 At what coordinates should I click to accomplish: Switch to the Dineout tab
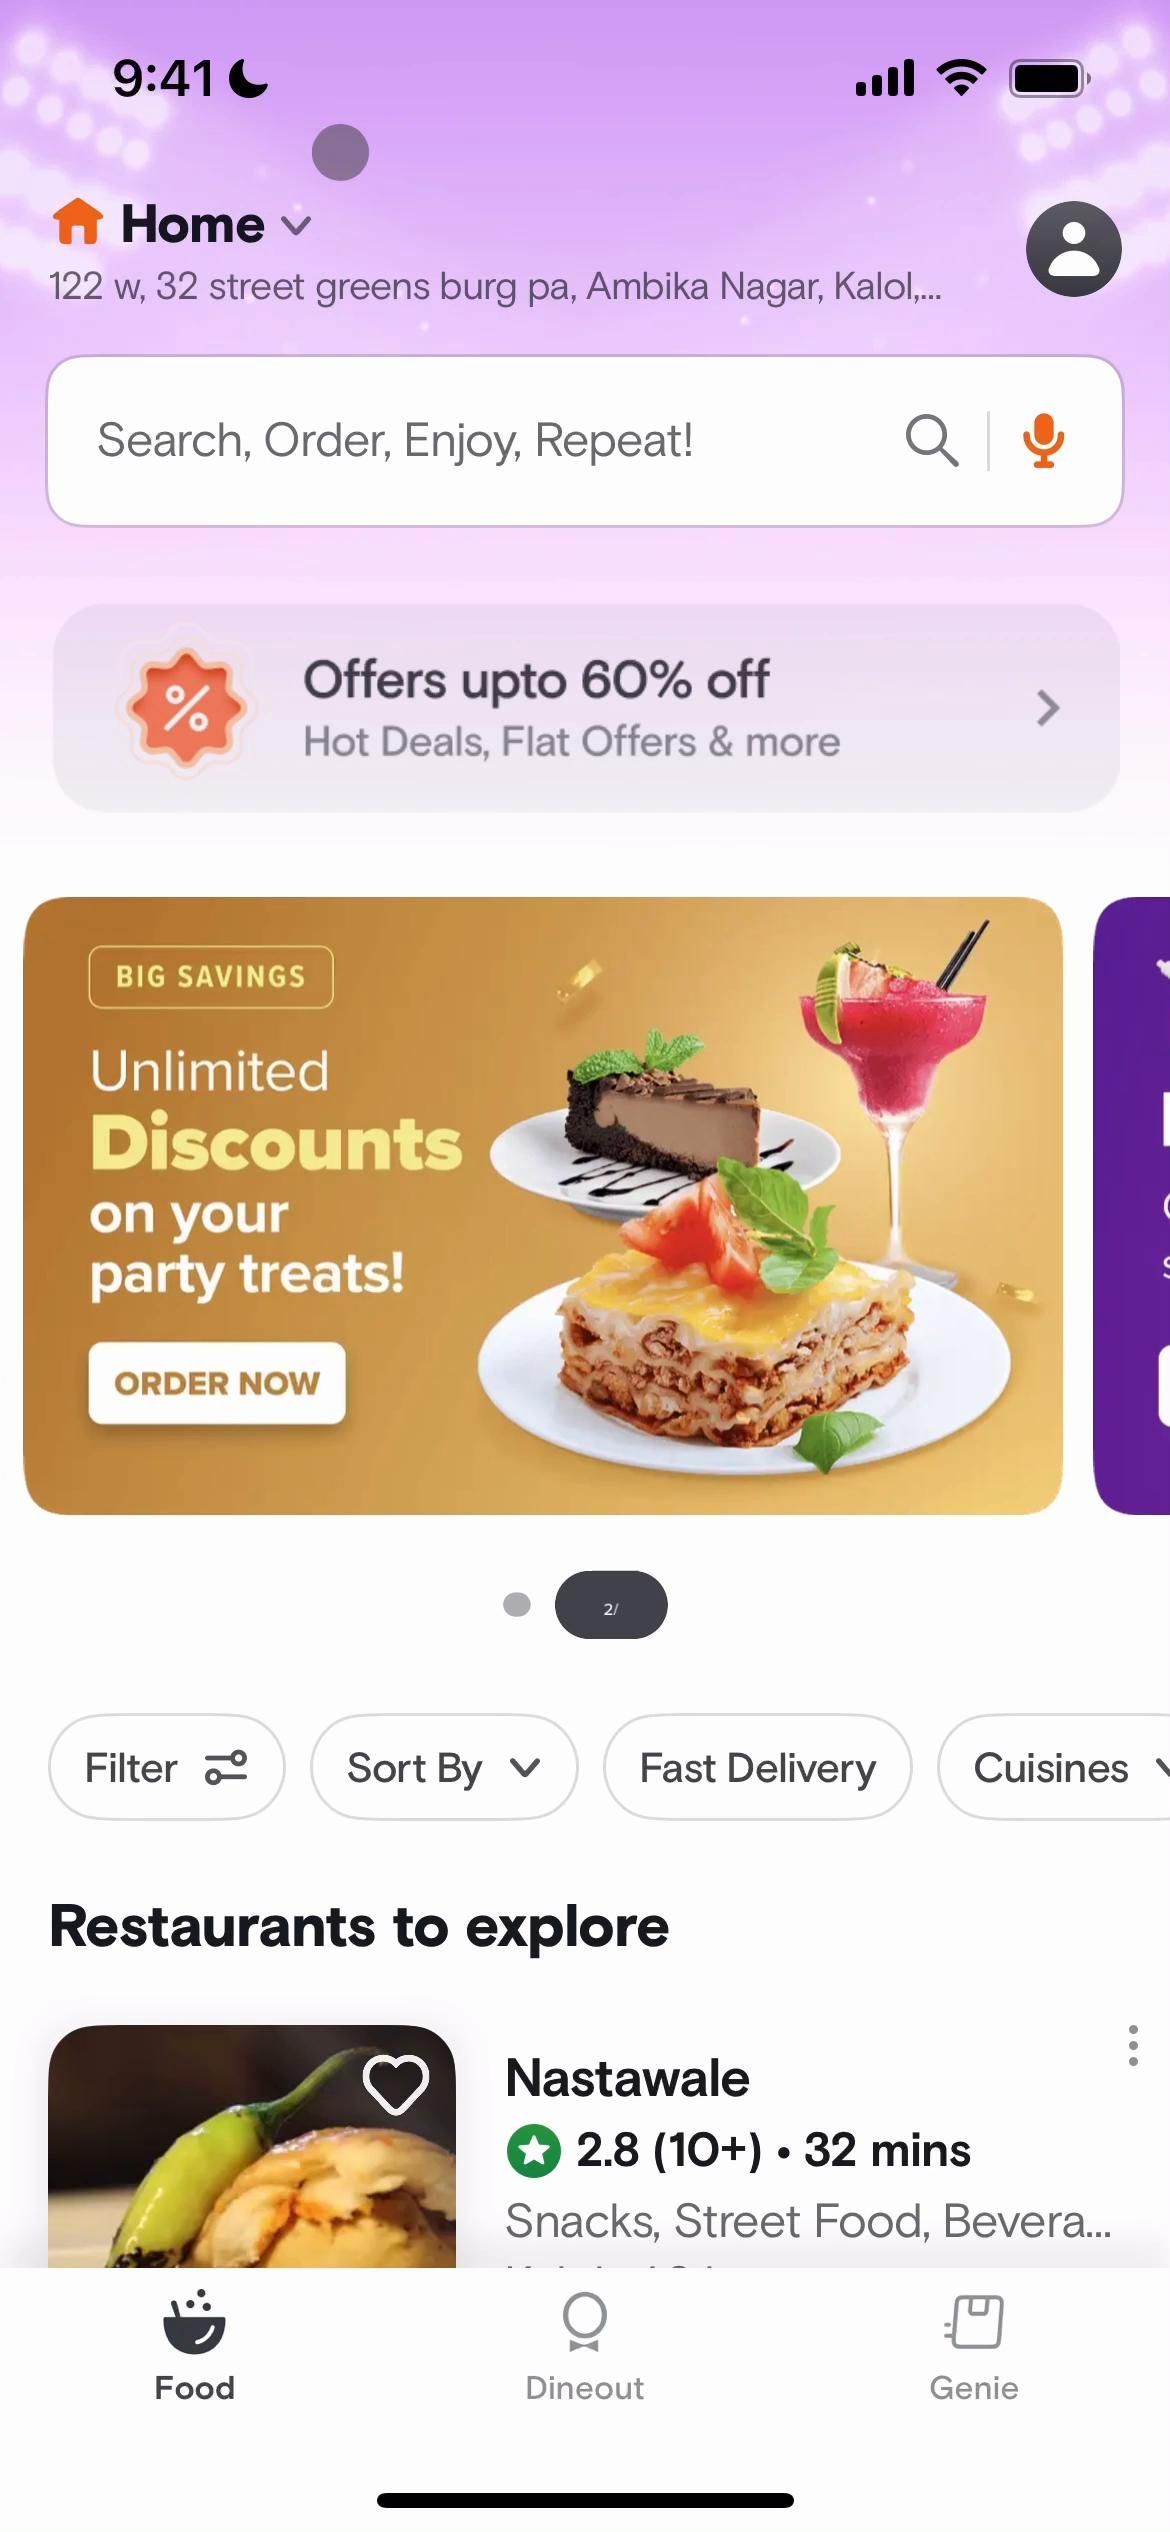(x=584, y=2347)
